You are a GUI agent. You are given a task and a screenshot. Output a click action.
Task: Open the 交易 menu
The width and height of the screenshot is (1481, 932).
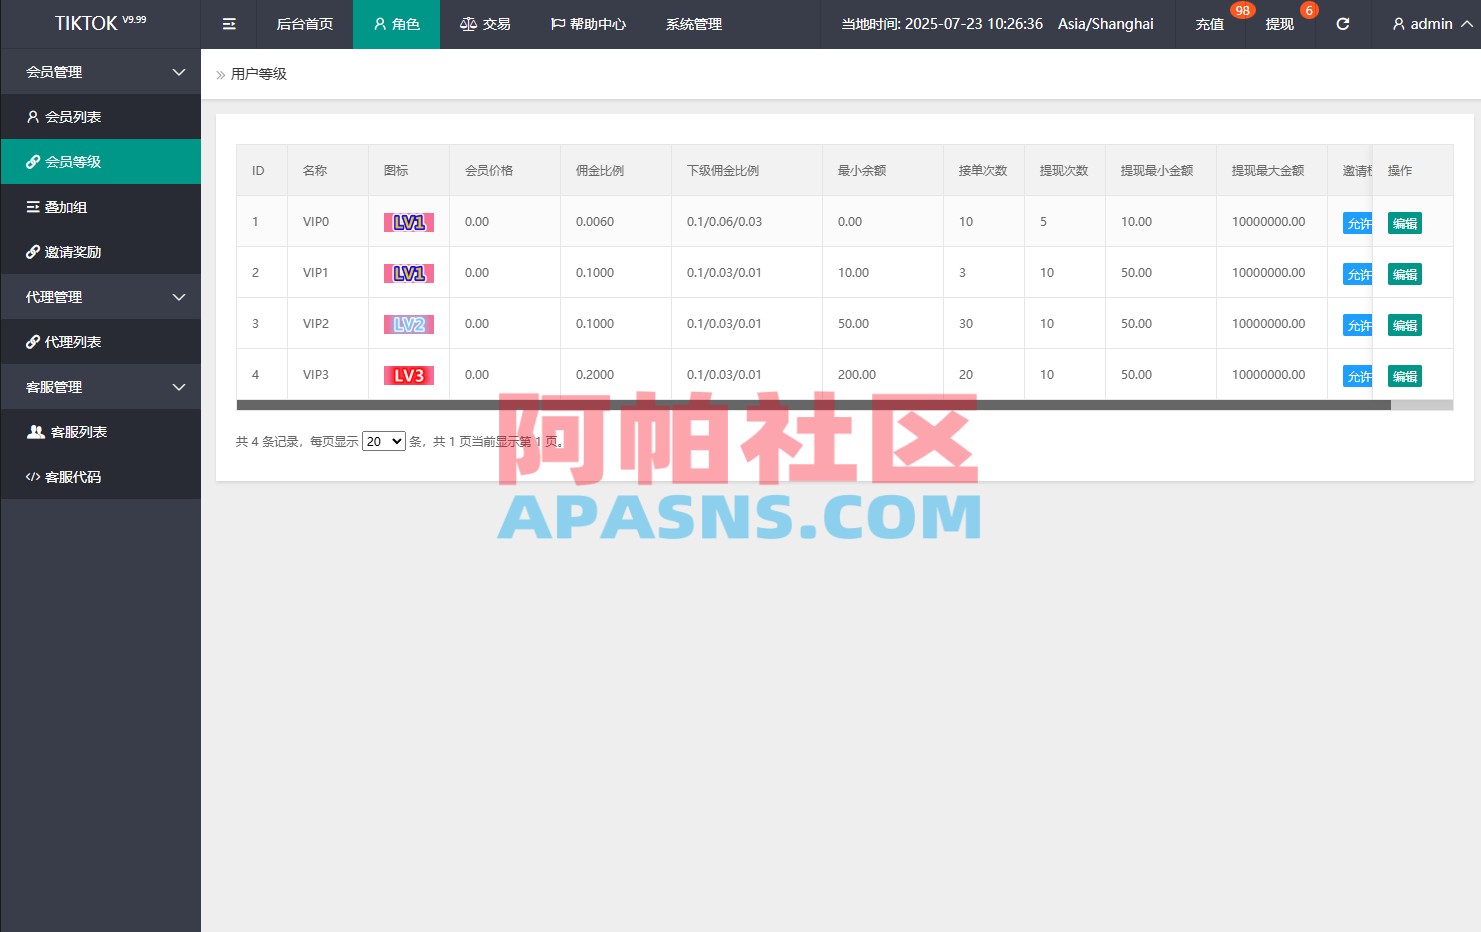(485, 24)
